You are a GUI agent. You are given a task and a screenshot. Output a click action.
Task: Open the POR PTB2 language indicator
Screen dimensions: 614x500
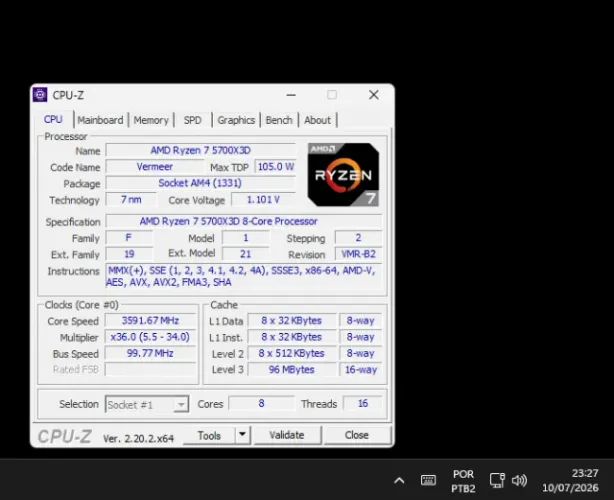point(463,481)
